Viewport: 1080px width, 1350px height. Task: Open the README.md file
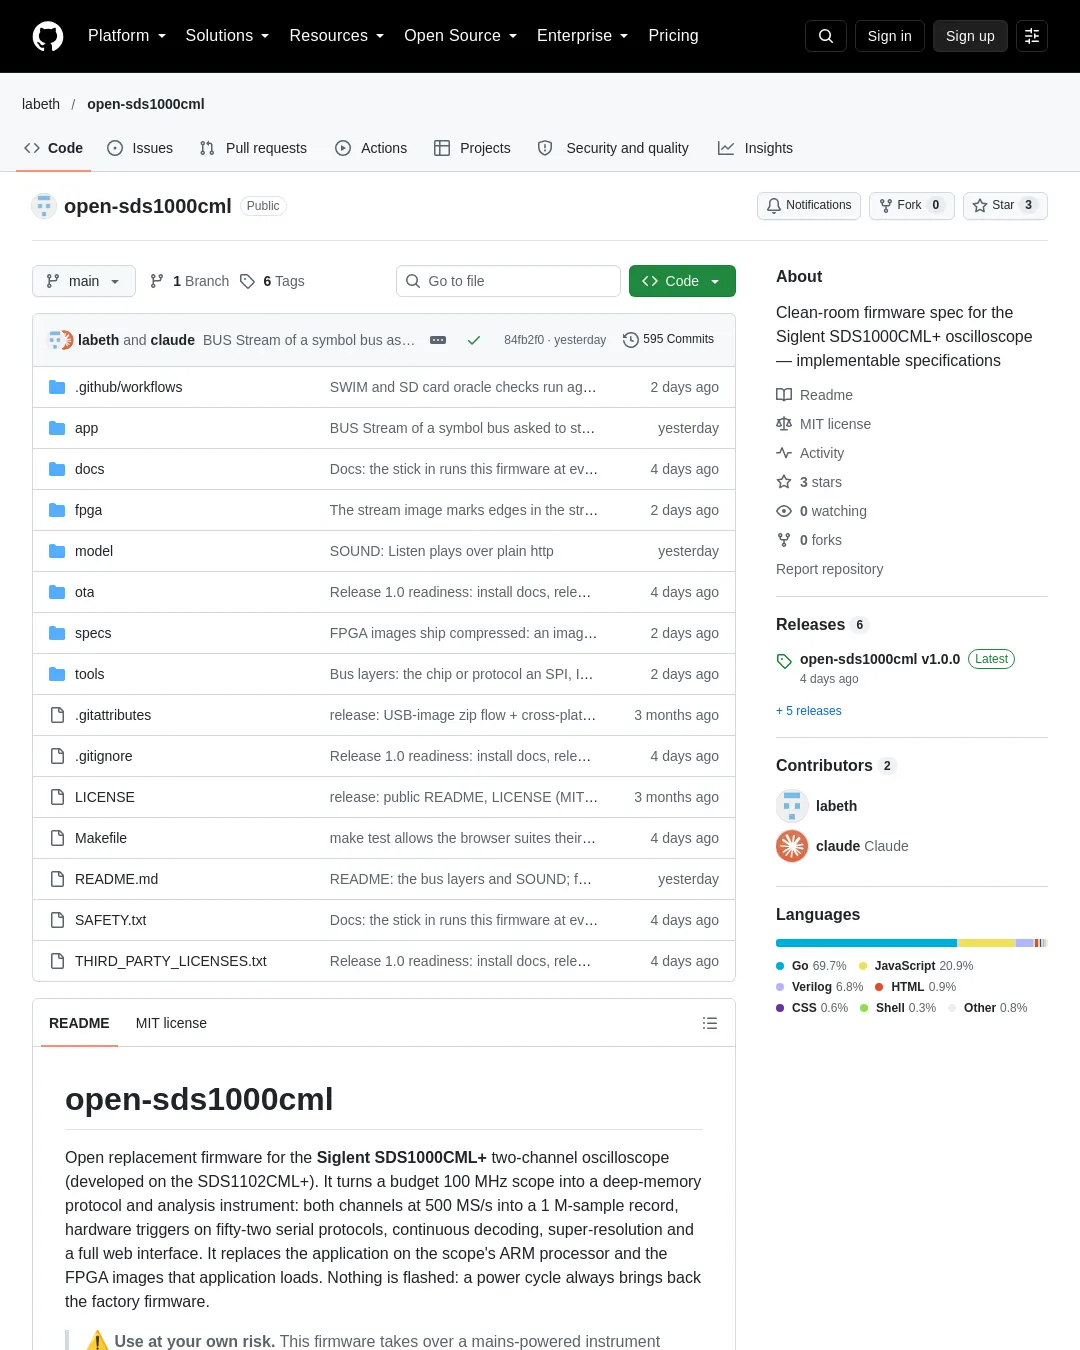coord(116,879)
